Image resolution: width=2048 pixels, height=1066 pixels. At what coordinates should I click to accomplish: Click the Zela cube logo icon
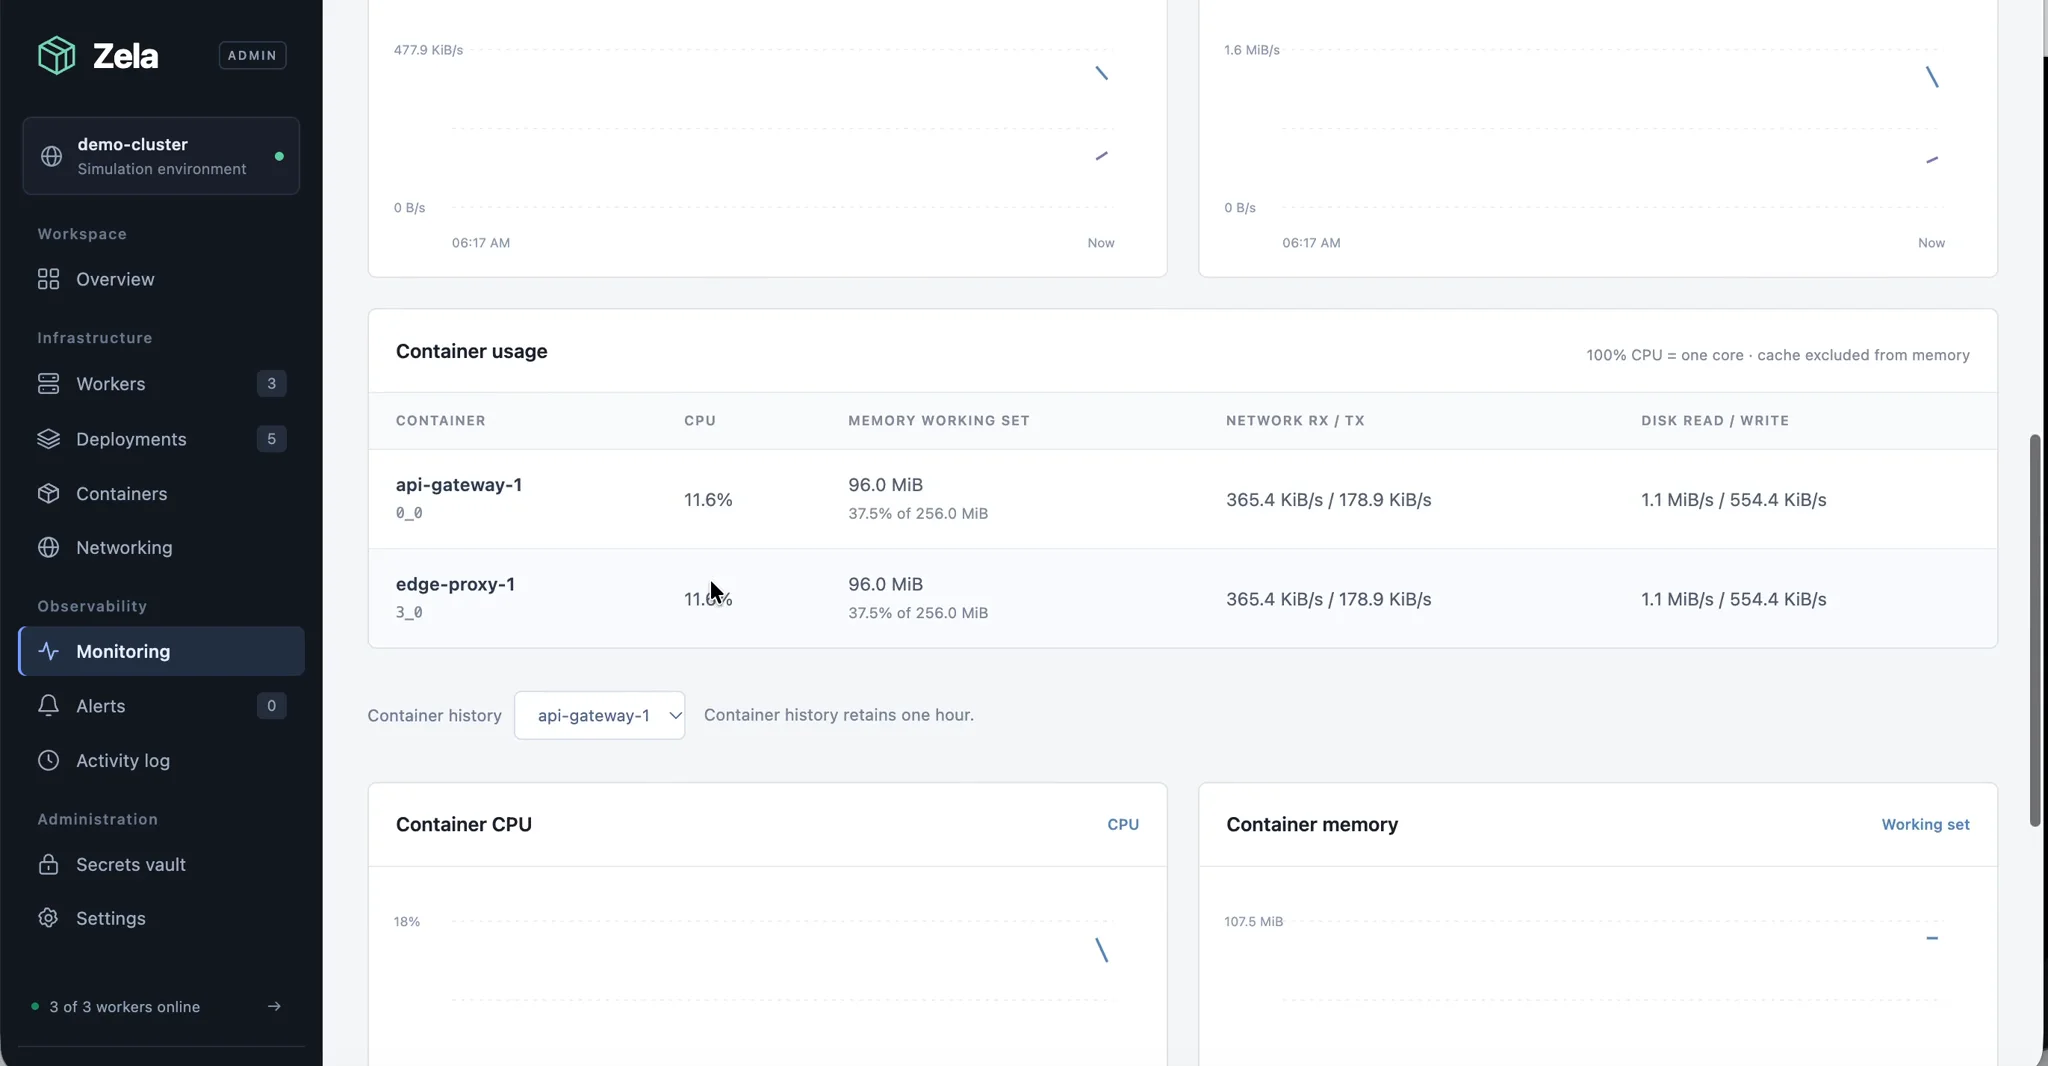point(56,55)
